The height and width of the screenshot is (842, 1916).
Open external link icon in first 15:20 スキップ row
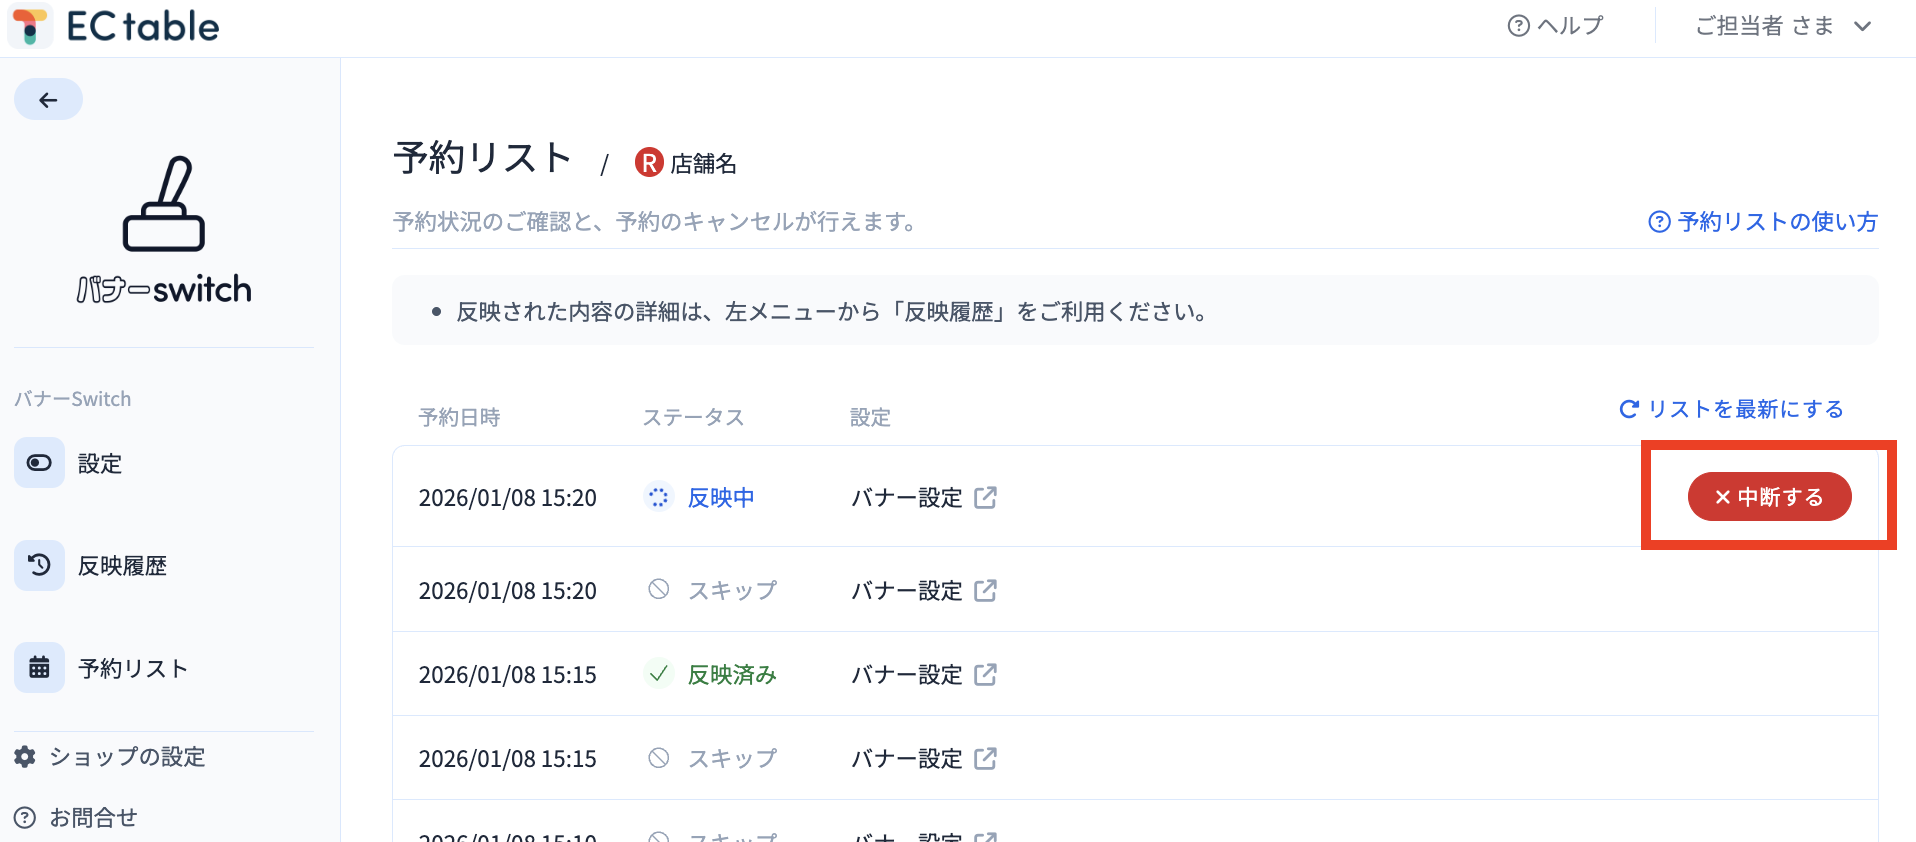pos(985,590)
